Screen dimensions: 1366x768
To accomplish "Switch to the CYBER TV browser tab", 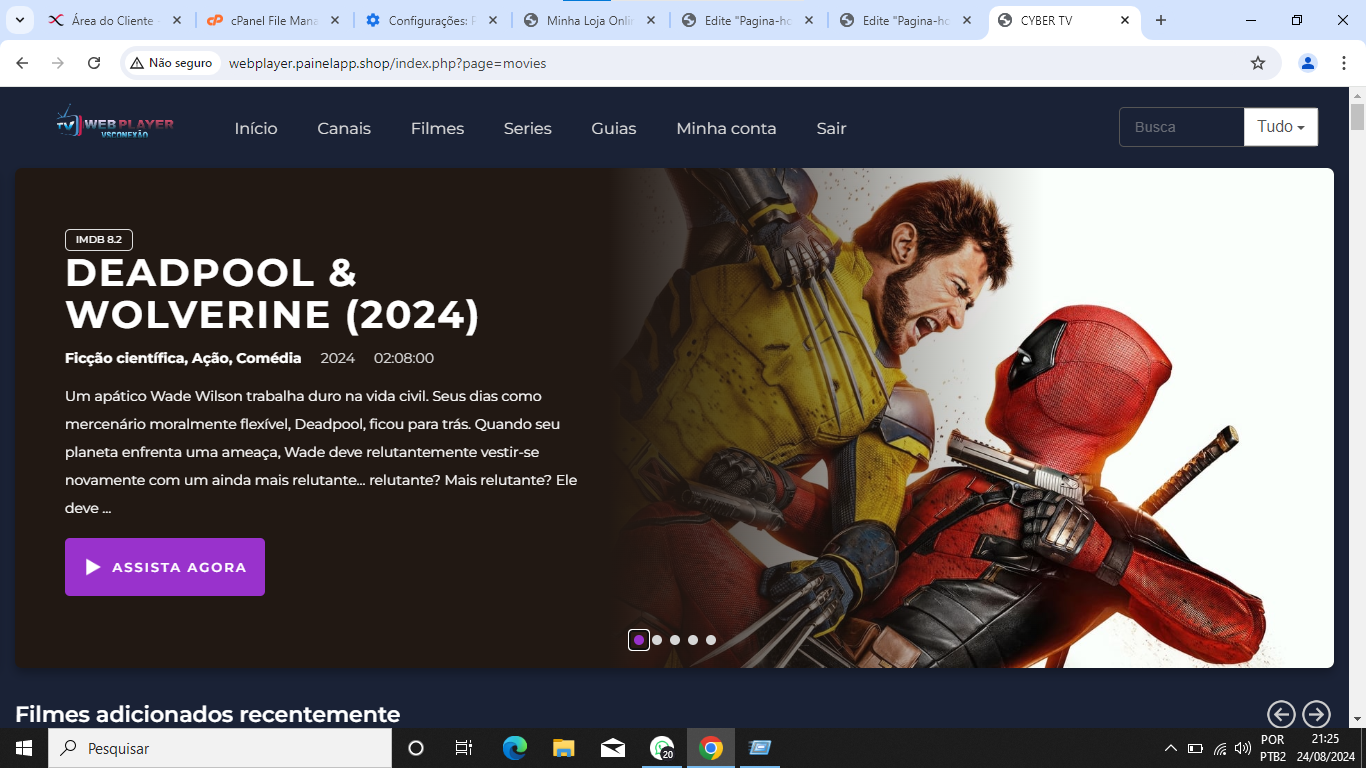I will (x=1045, y=19).
